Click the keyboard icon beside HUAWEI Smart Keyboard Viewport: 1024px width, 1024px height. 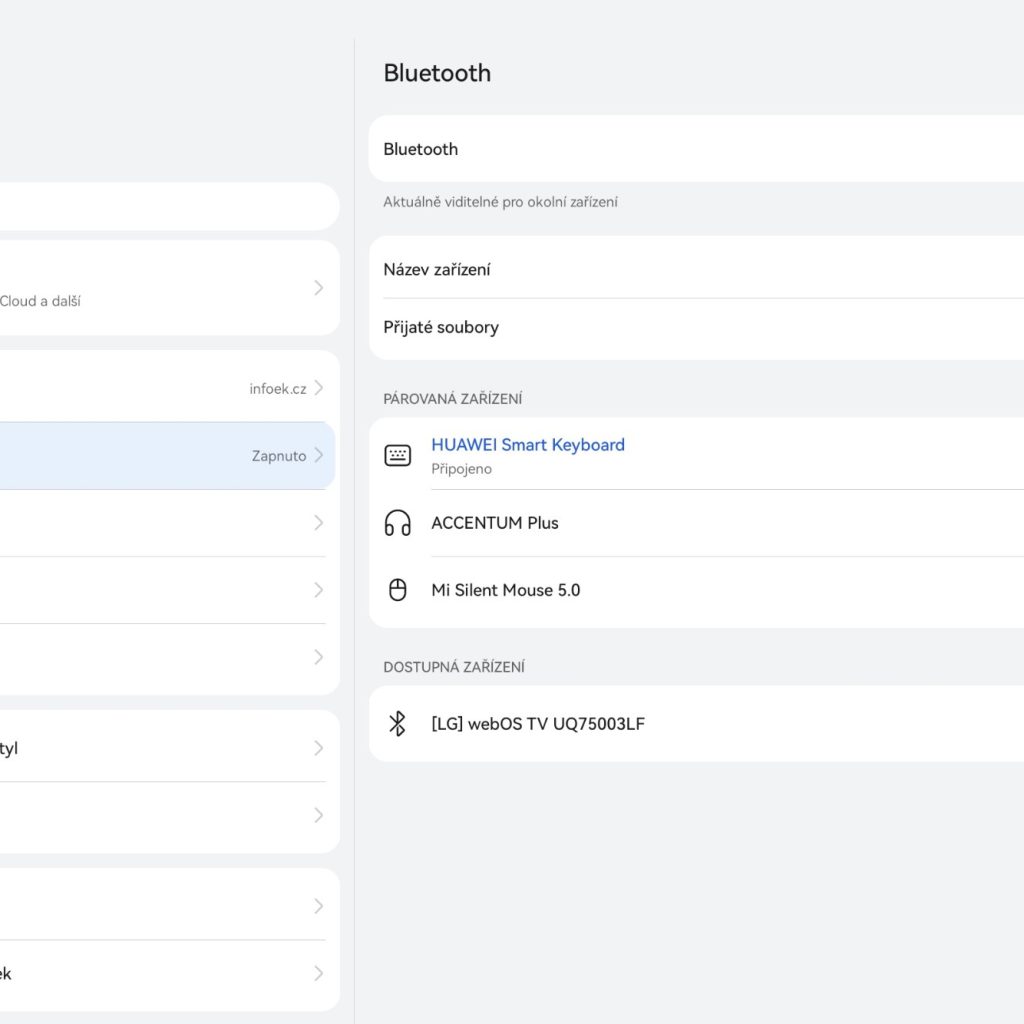(397, 455)
